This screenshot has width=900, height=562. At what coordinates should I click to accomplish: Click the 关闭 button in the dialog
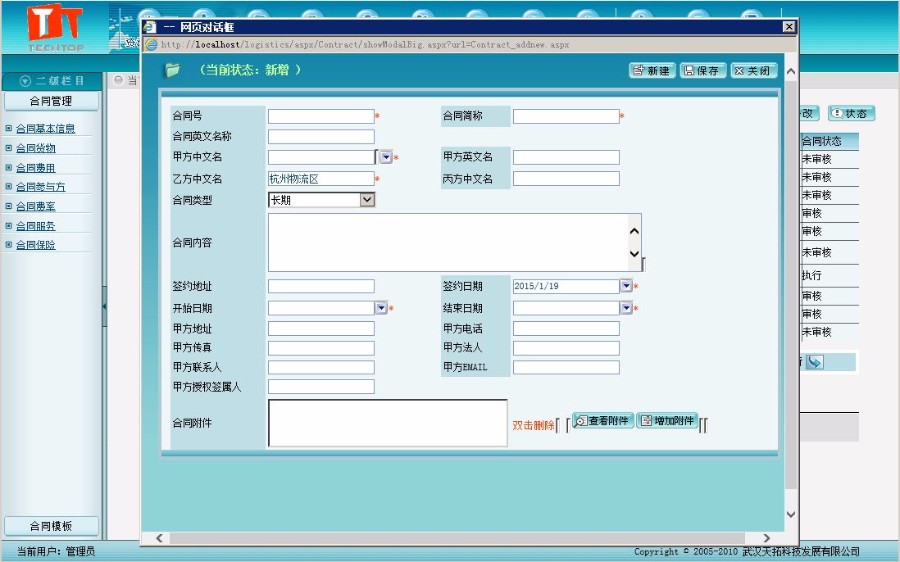pyautogui.click(x=753, y=71)
